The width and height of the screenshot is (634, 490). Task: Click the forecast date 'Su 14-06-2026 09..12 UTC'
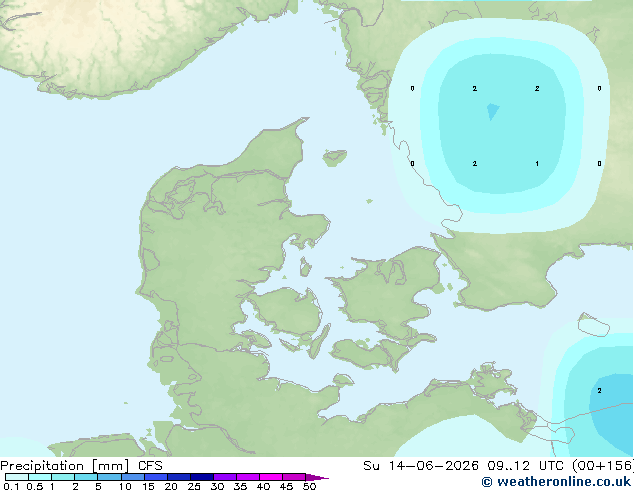[463, 466]
